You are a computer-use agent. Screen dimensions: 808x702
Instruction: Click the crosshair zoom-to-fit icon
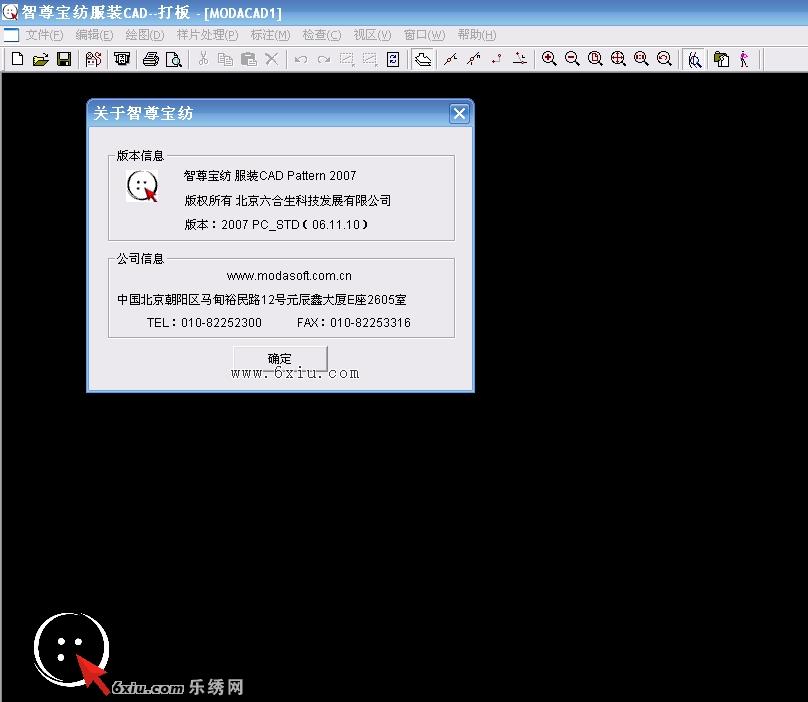coord(618,59)
